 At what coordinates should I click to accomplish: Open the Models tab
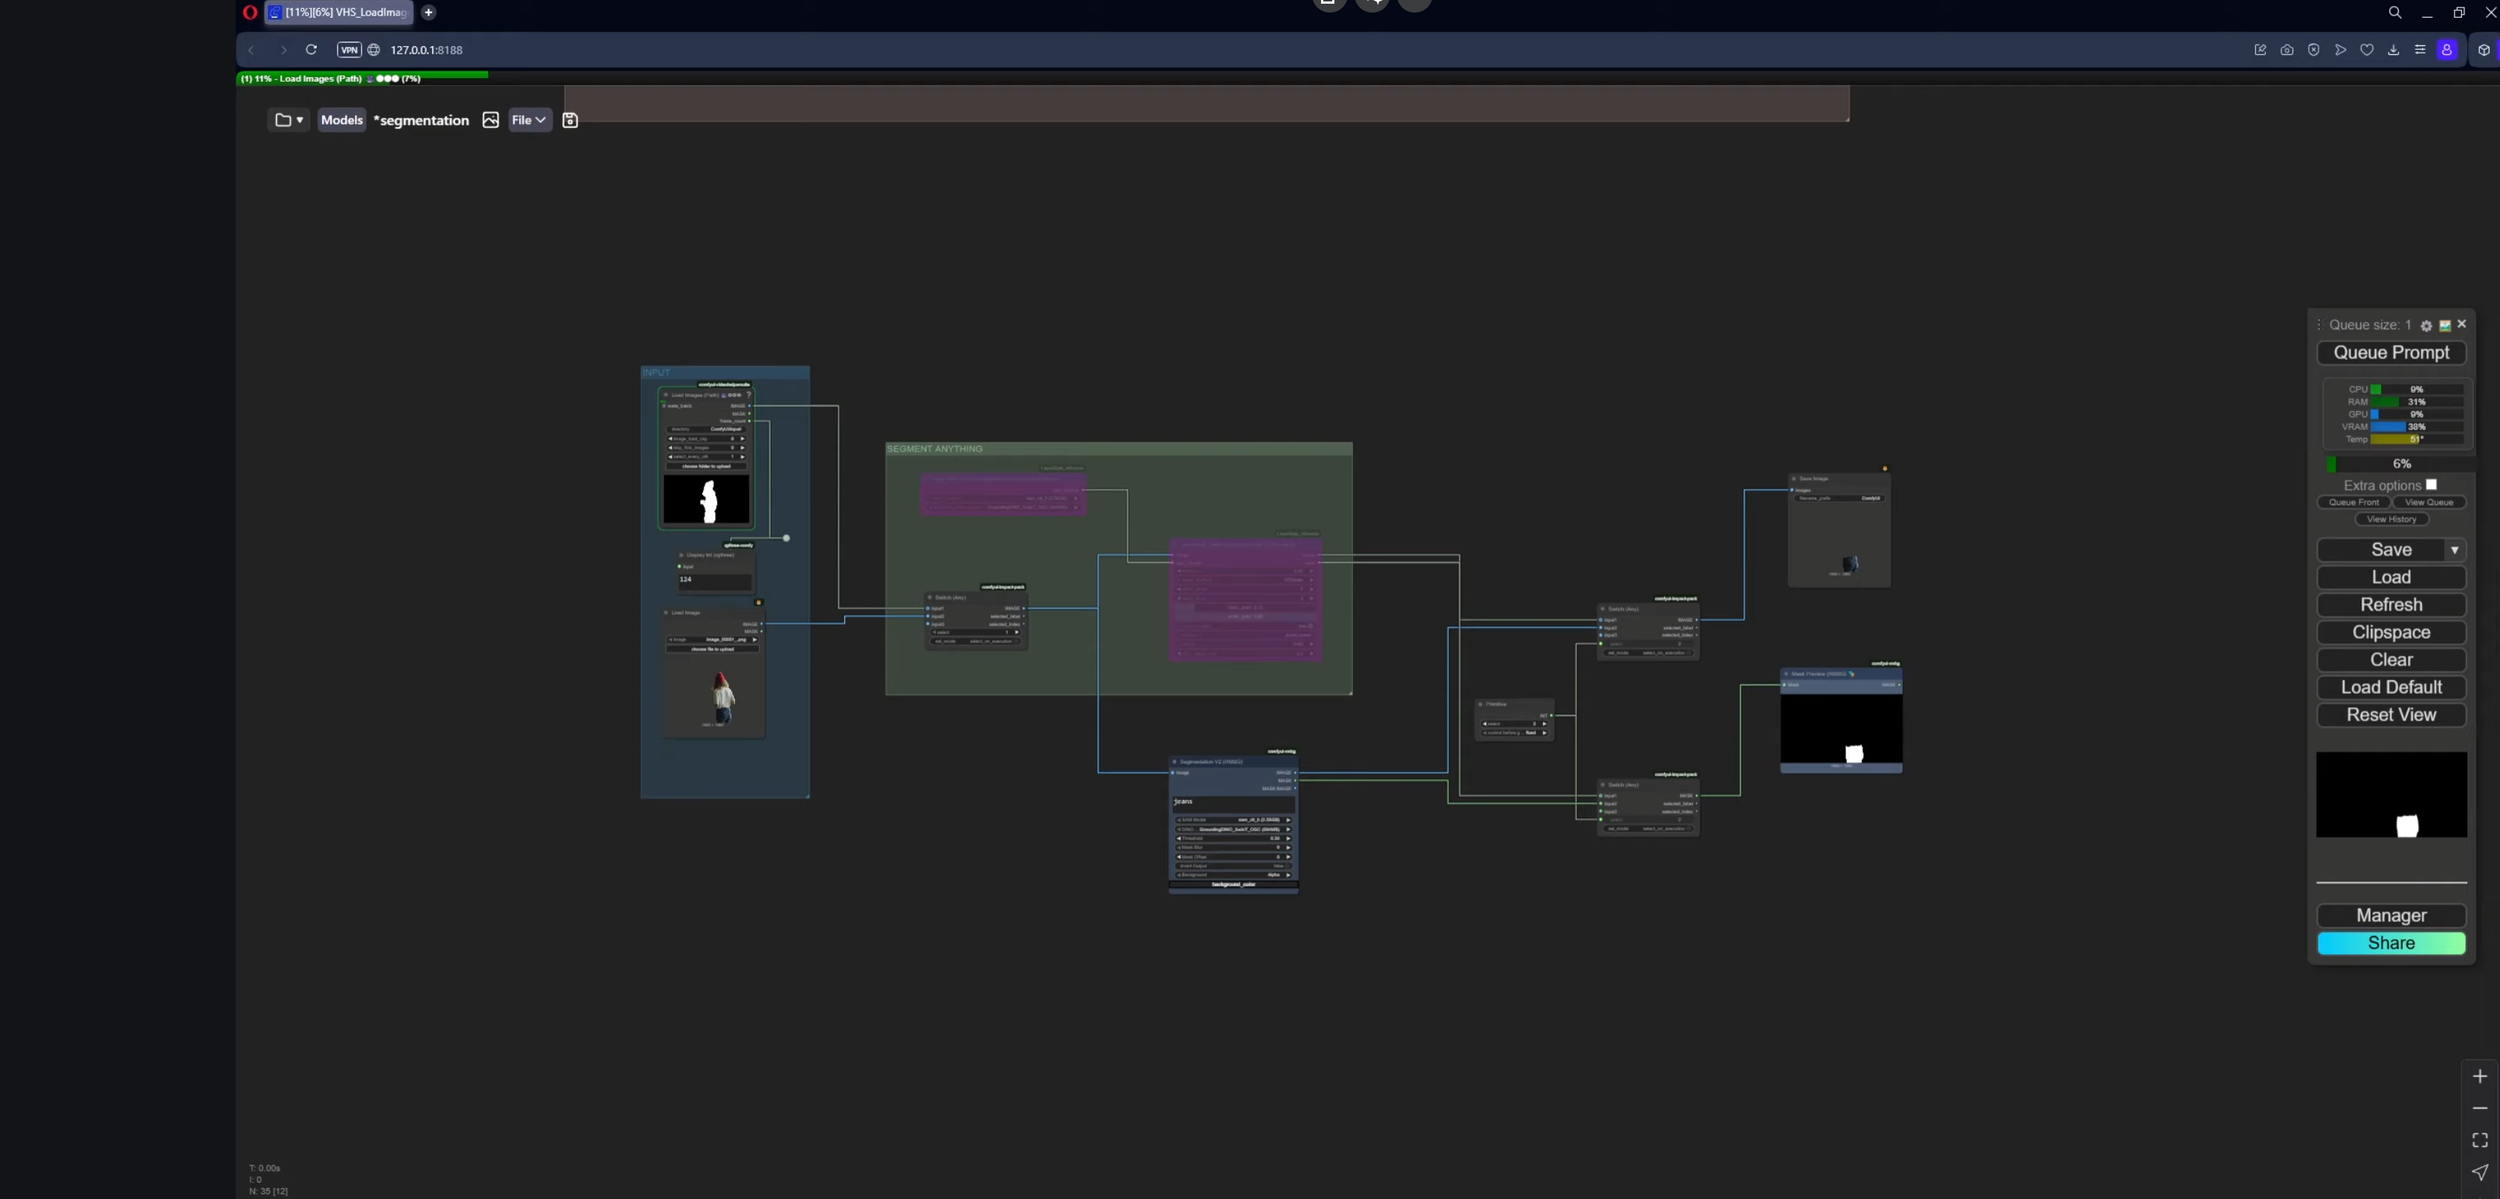341,120
